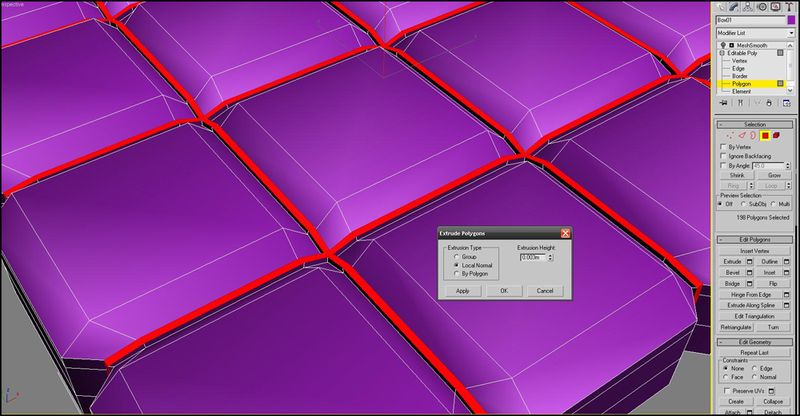Click Grow selection button
Screen dimensions: 800x416
pos(774,175)
